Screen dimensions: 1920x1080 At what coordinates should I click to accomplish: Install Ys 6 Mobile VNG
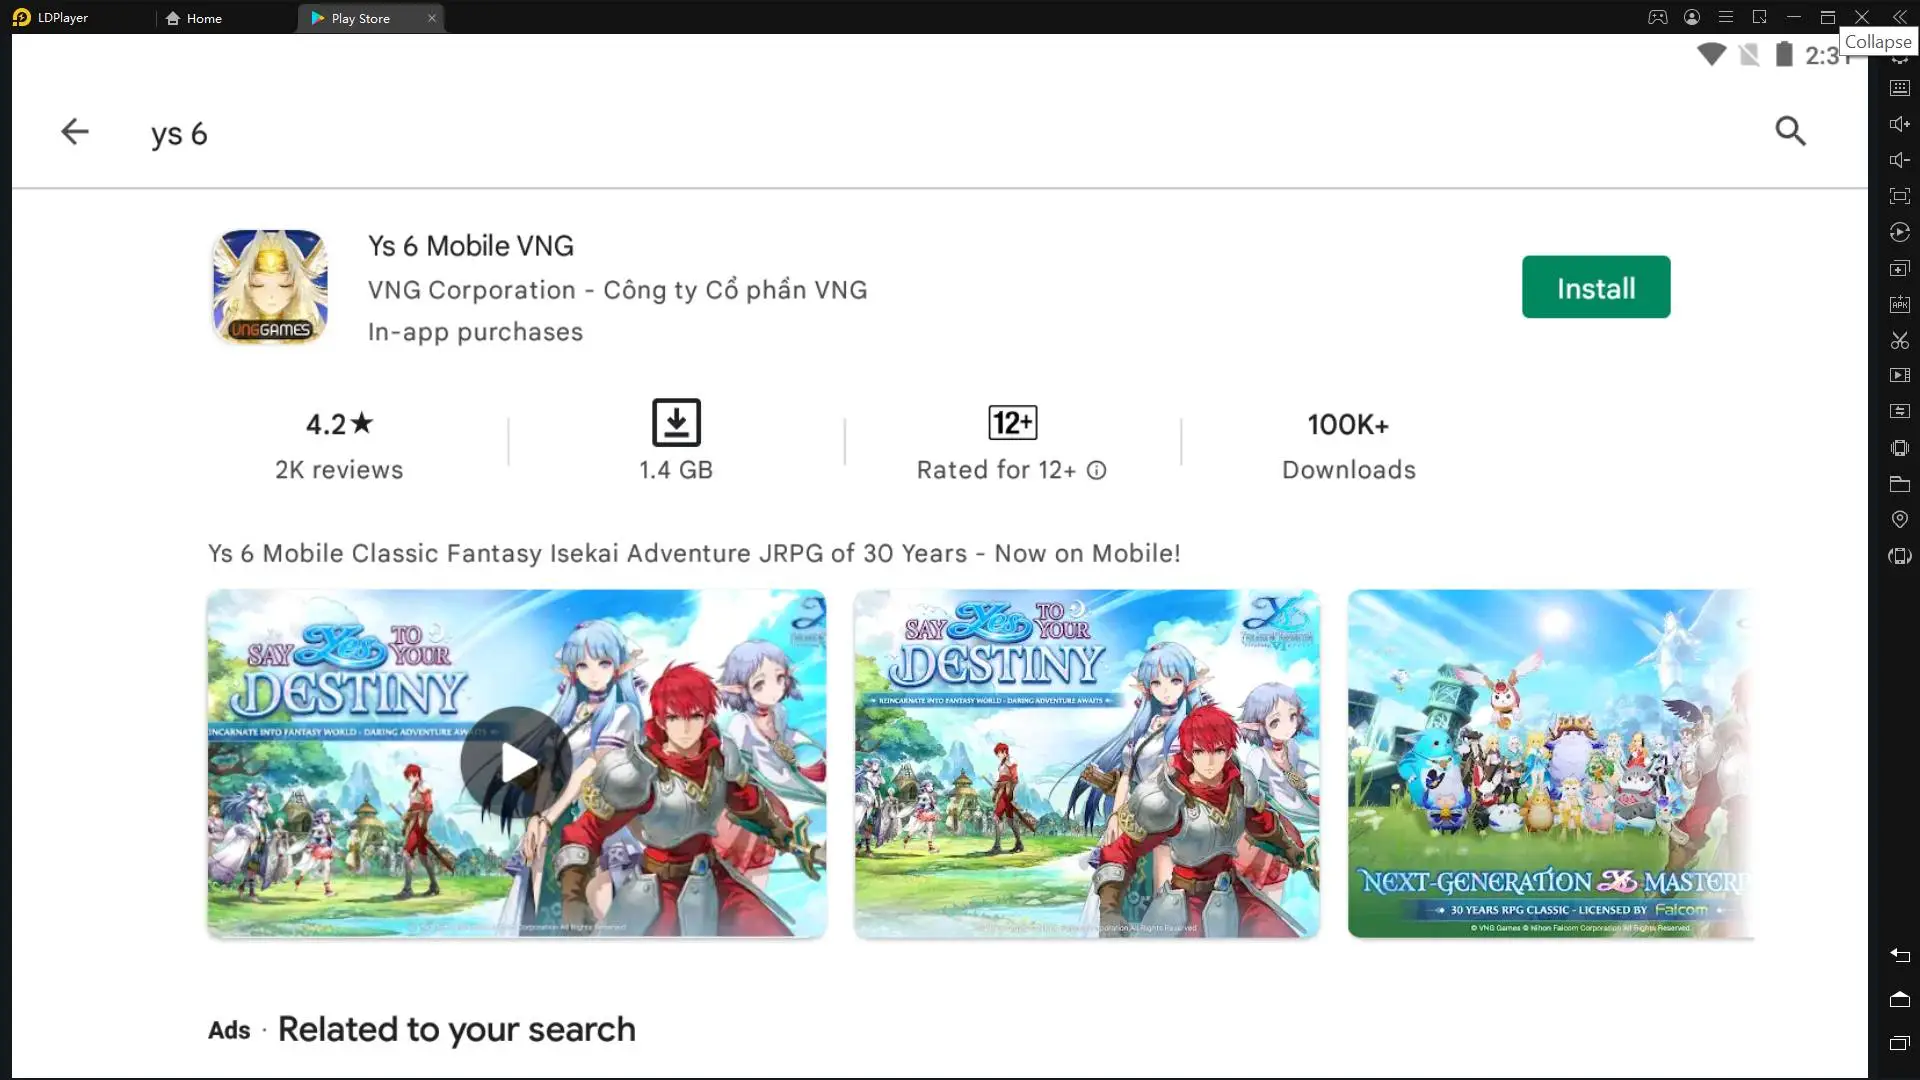pyautogui.click(x=1596, y=287)
